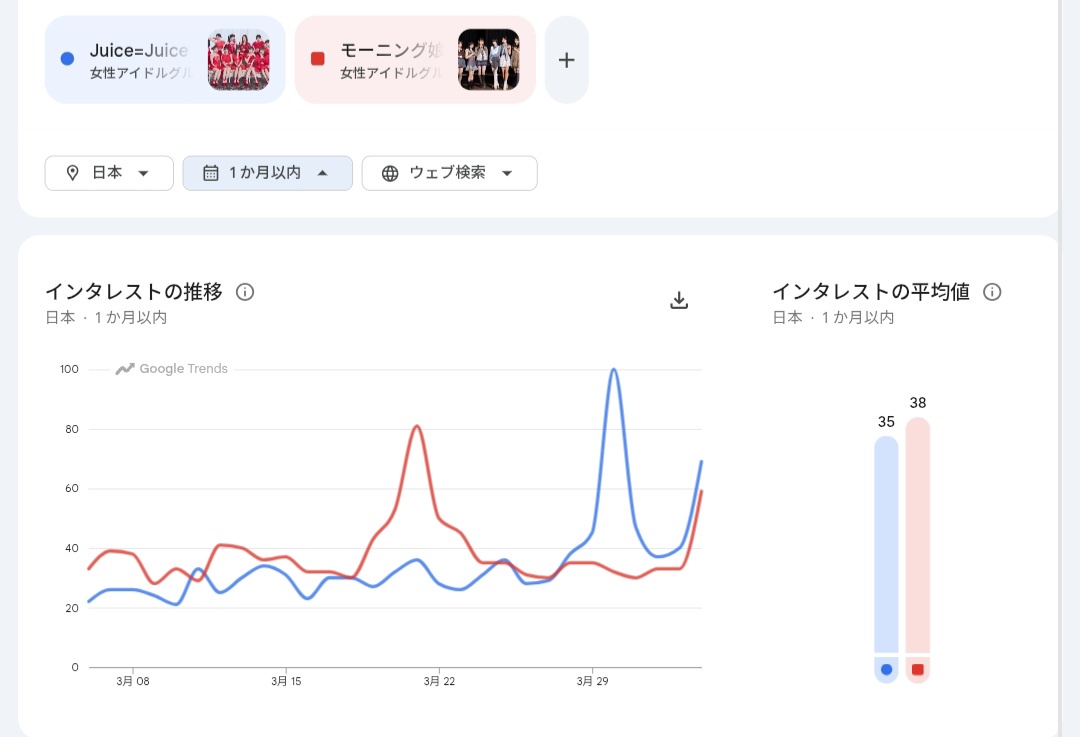Click info icon beside インタレストの推移
The image size is (1080, 737).
(245, 292)
